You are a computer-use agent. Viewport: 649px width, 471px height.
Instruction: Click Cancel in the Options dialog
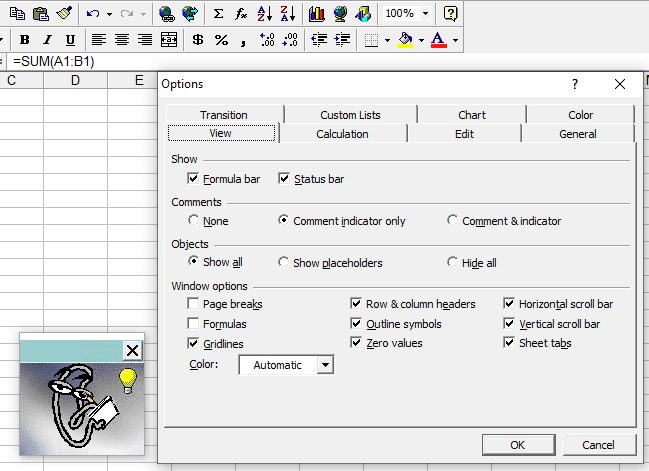598,444
